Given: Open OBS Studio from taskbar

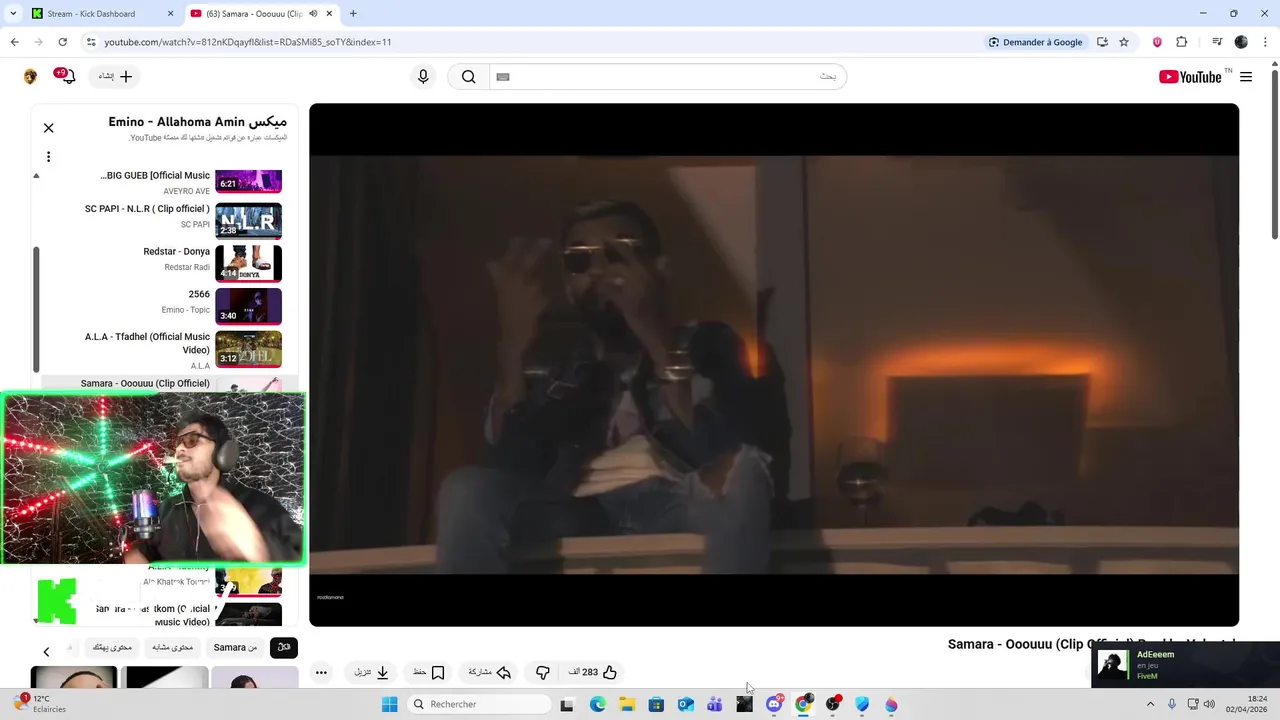Looking at the screenshot, I should (833, 704).
